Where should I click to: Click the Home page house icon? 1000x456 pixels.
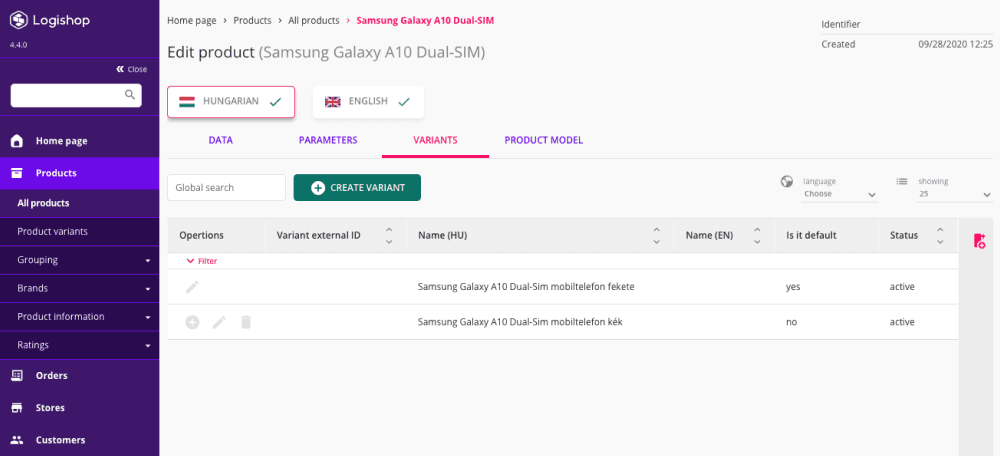(x=17, y=141)
